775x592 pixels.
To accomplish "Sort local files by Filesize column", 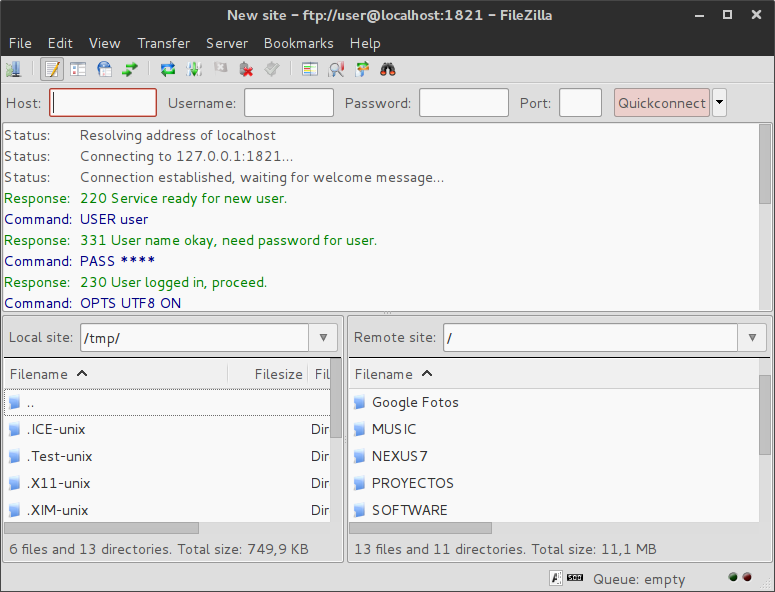I will pos(268,374).
